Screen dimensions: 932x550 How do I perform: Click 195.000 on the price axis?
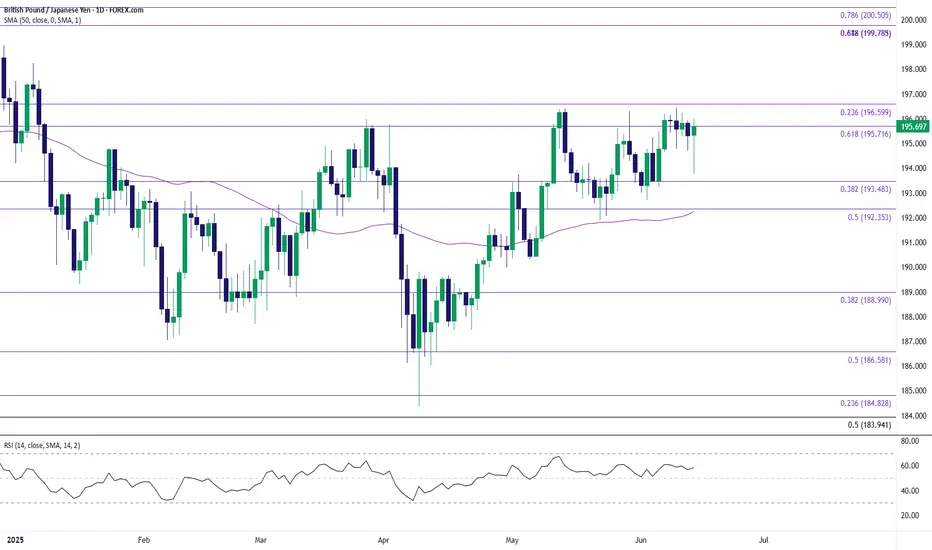(914, 144)
